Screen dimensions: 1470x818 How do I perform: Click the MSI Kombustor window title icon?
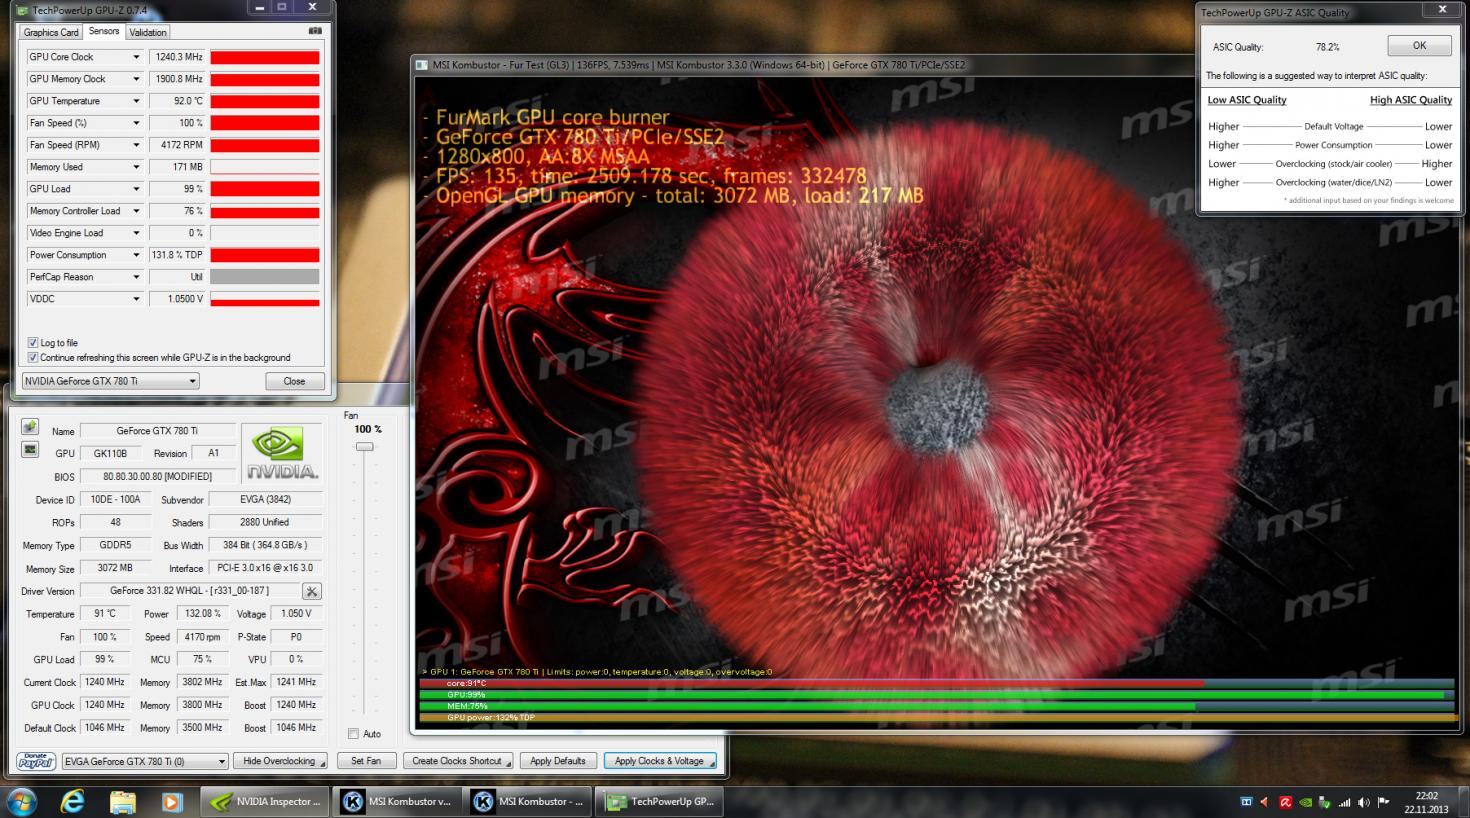pos(423,66)
